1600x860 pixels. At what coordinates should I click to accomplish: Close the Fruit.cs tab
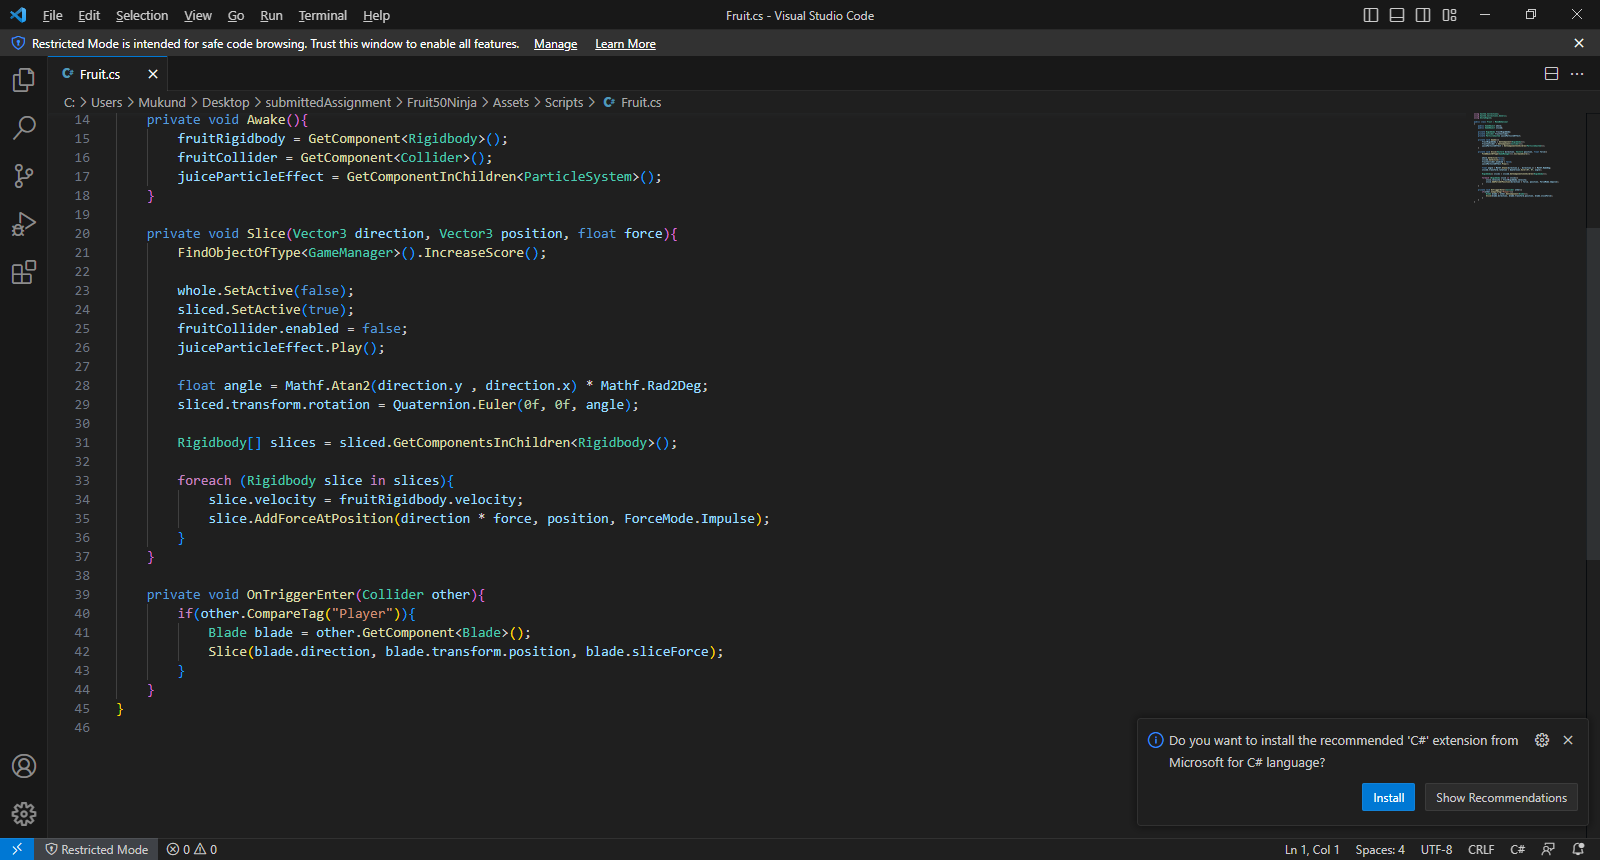153,74
